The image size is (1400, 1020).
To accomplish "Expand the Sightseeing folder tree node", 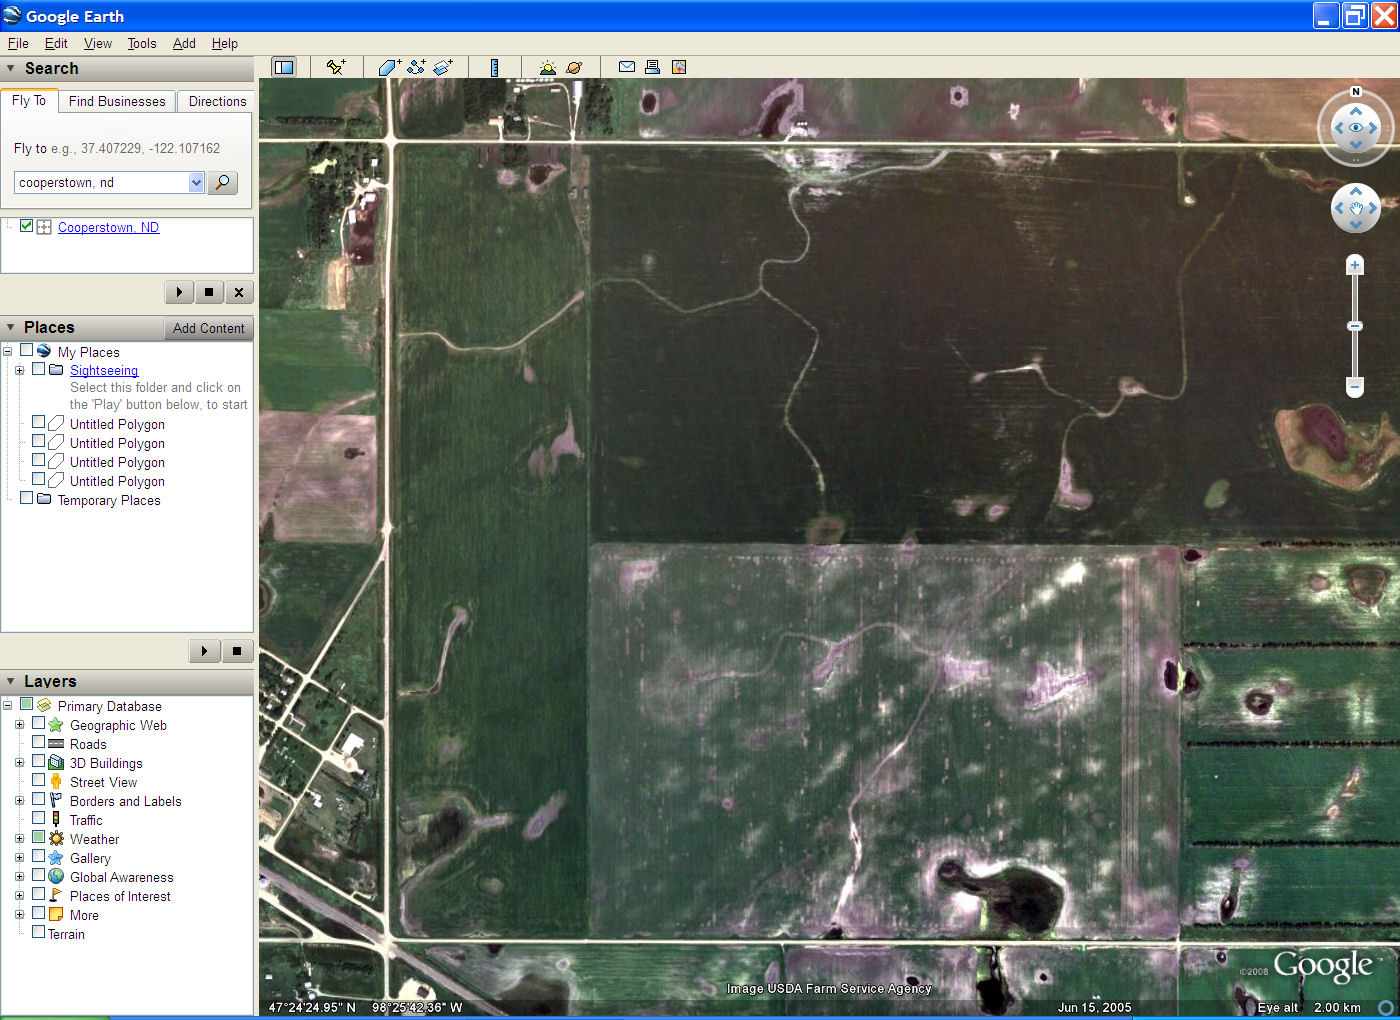I will (19, 370).
